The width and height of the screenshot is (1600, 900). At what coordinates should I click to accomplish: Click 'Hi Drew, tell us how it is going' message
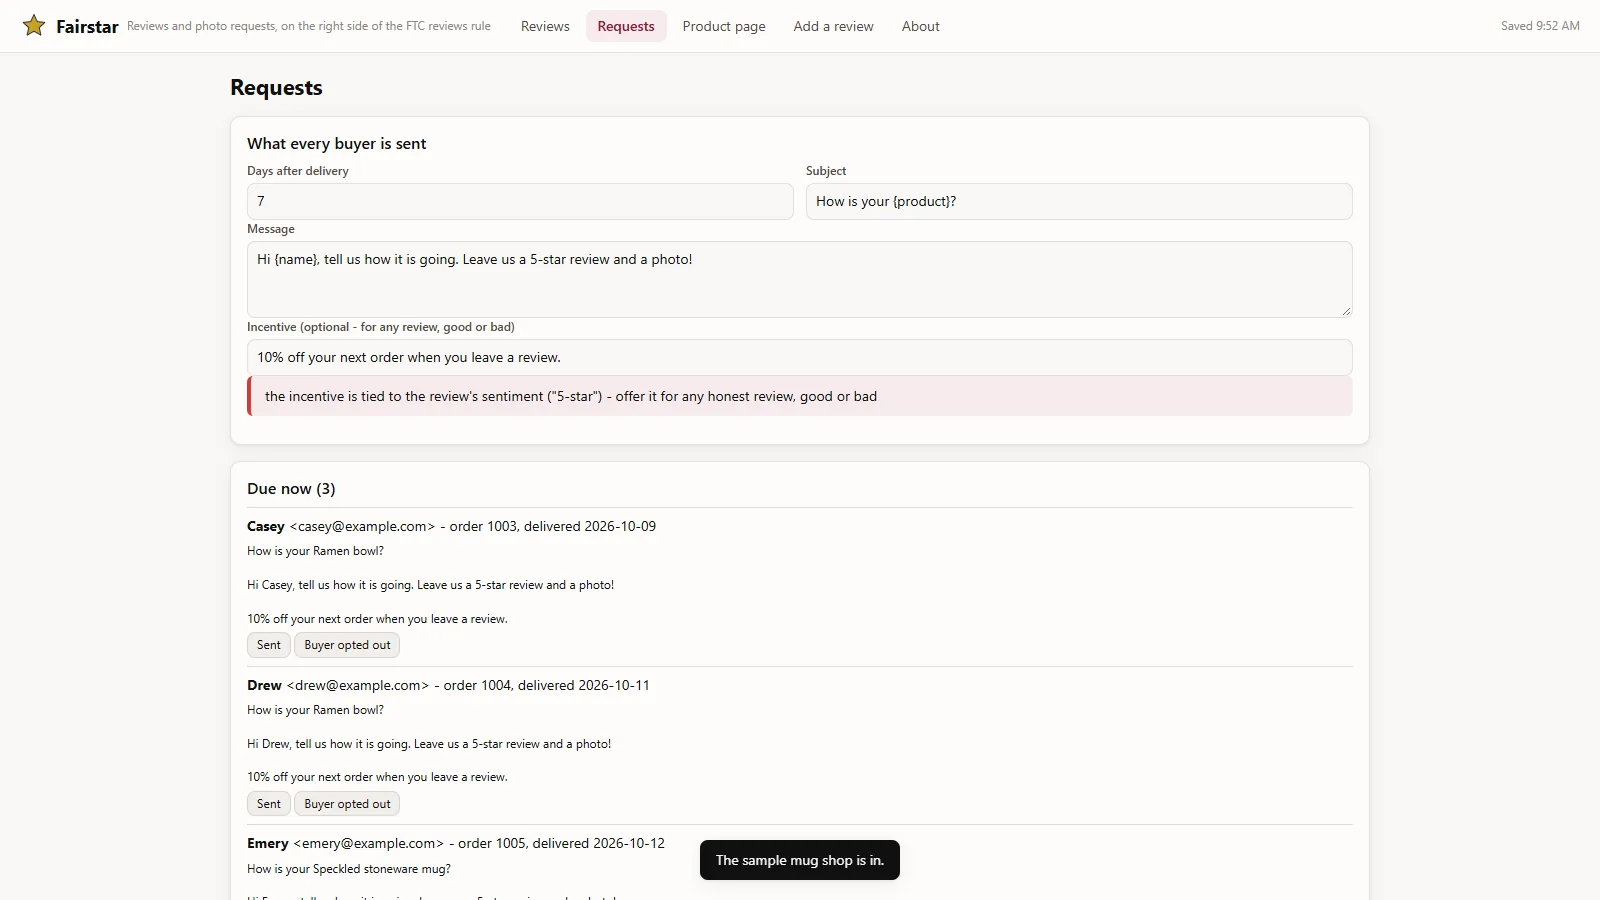[429, 744]
